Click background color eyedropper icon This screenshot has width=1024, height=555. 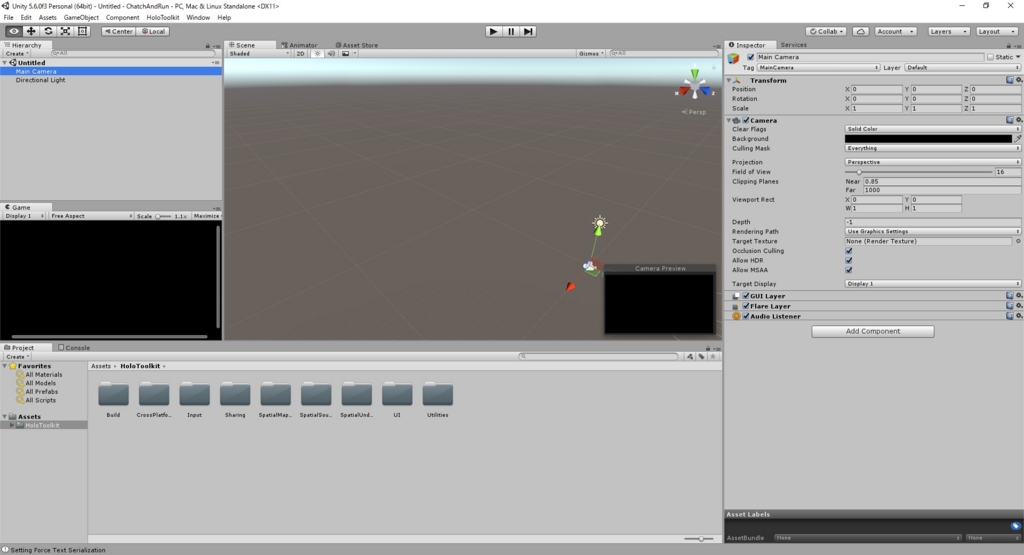click(1017, 138)
